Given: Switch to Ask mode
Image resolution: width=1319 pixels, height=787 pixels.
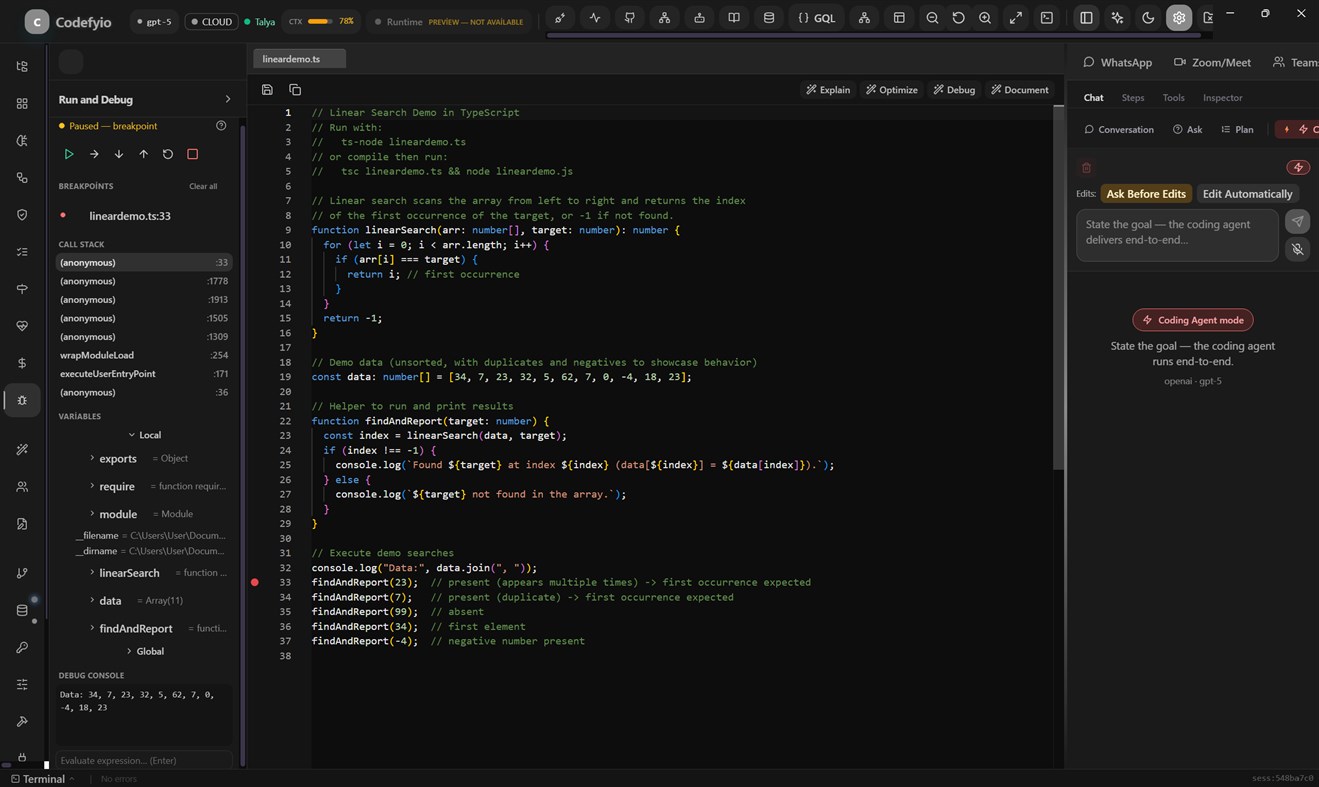Looking at the screenshot, I should point(1187,129).
